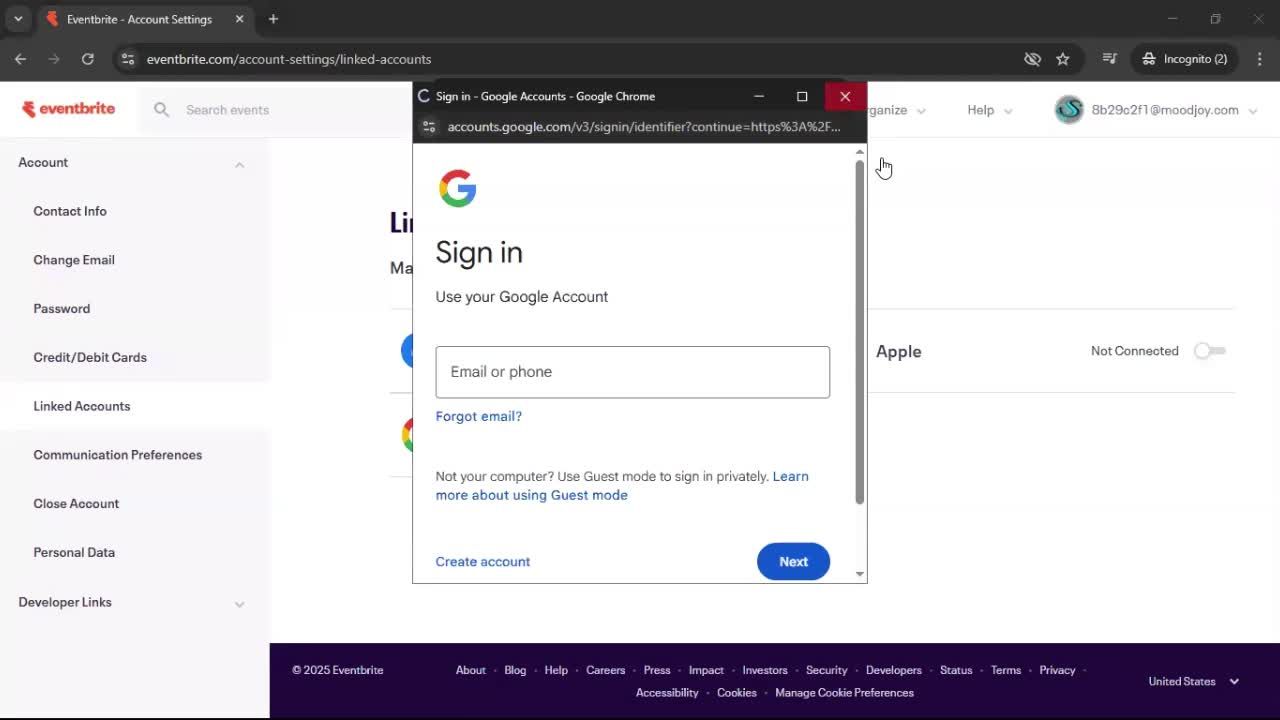Open the Chrome three-dot menu

tap(1260, 59)
